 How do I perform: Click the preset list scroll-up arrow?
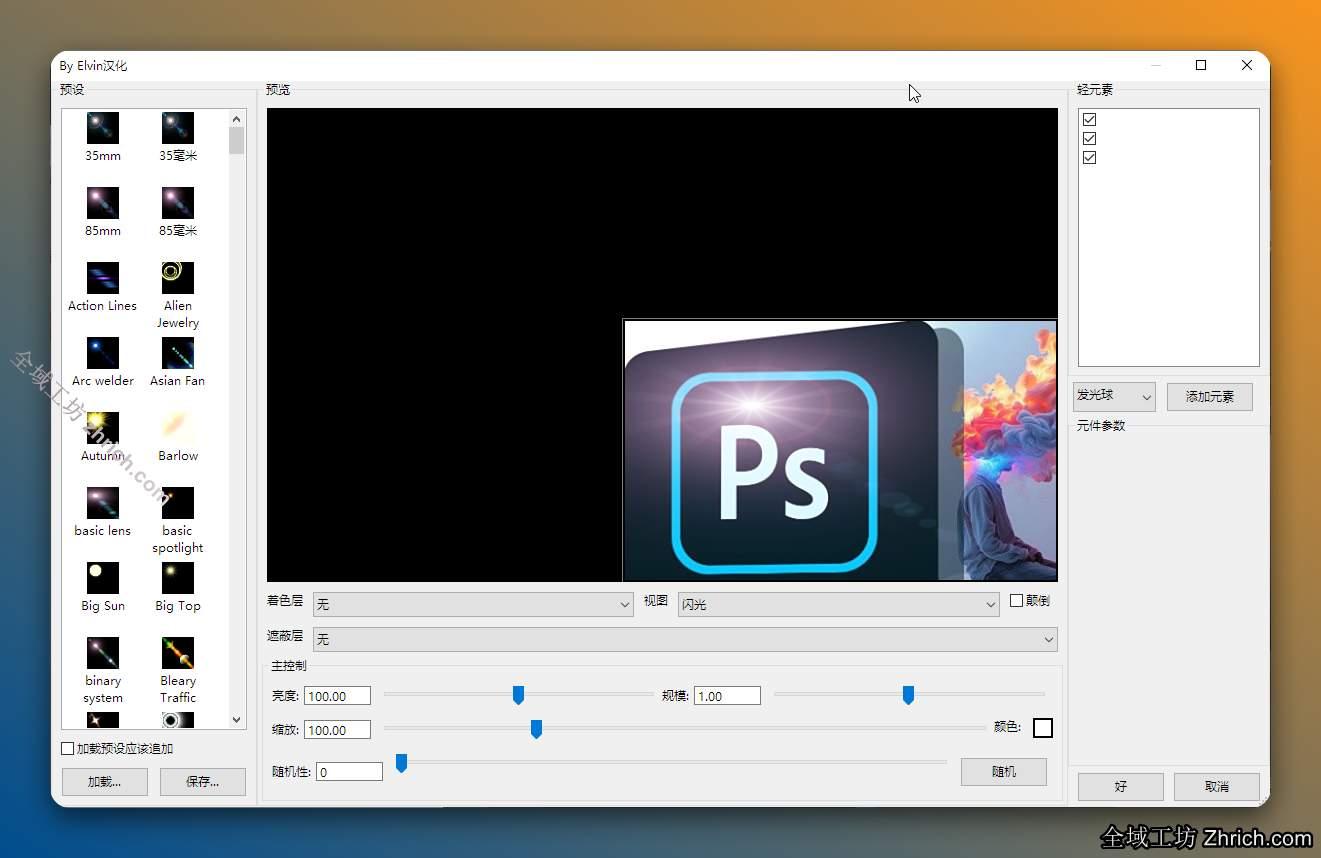click(x=237, y=119)
